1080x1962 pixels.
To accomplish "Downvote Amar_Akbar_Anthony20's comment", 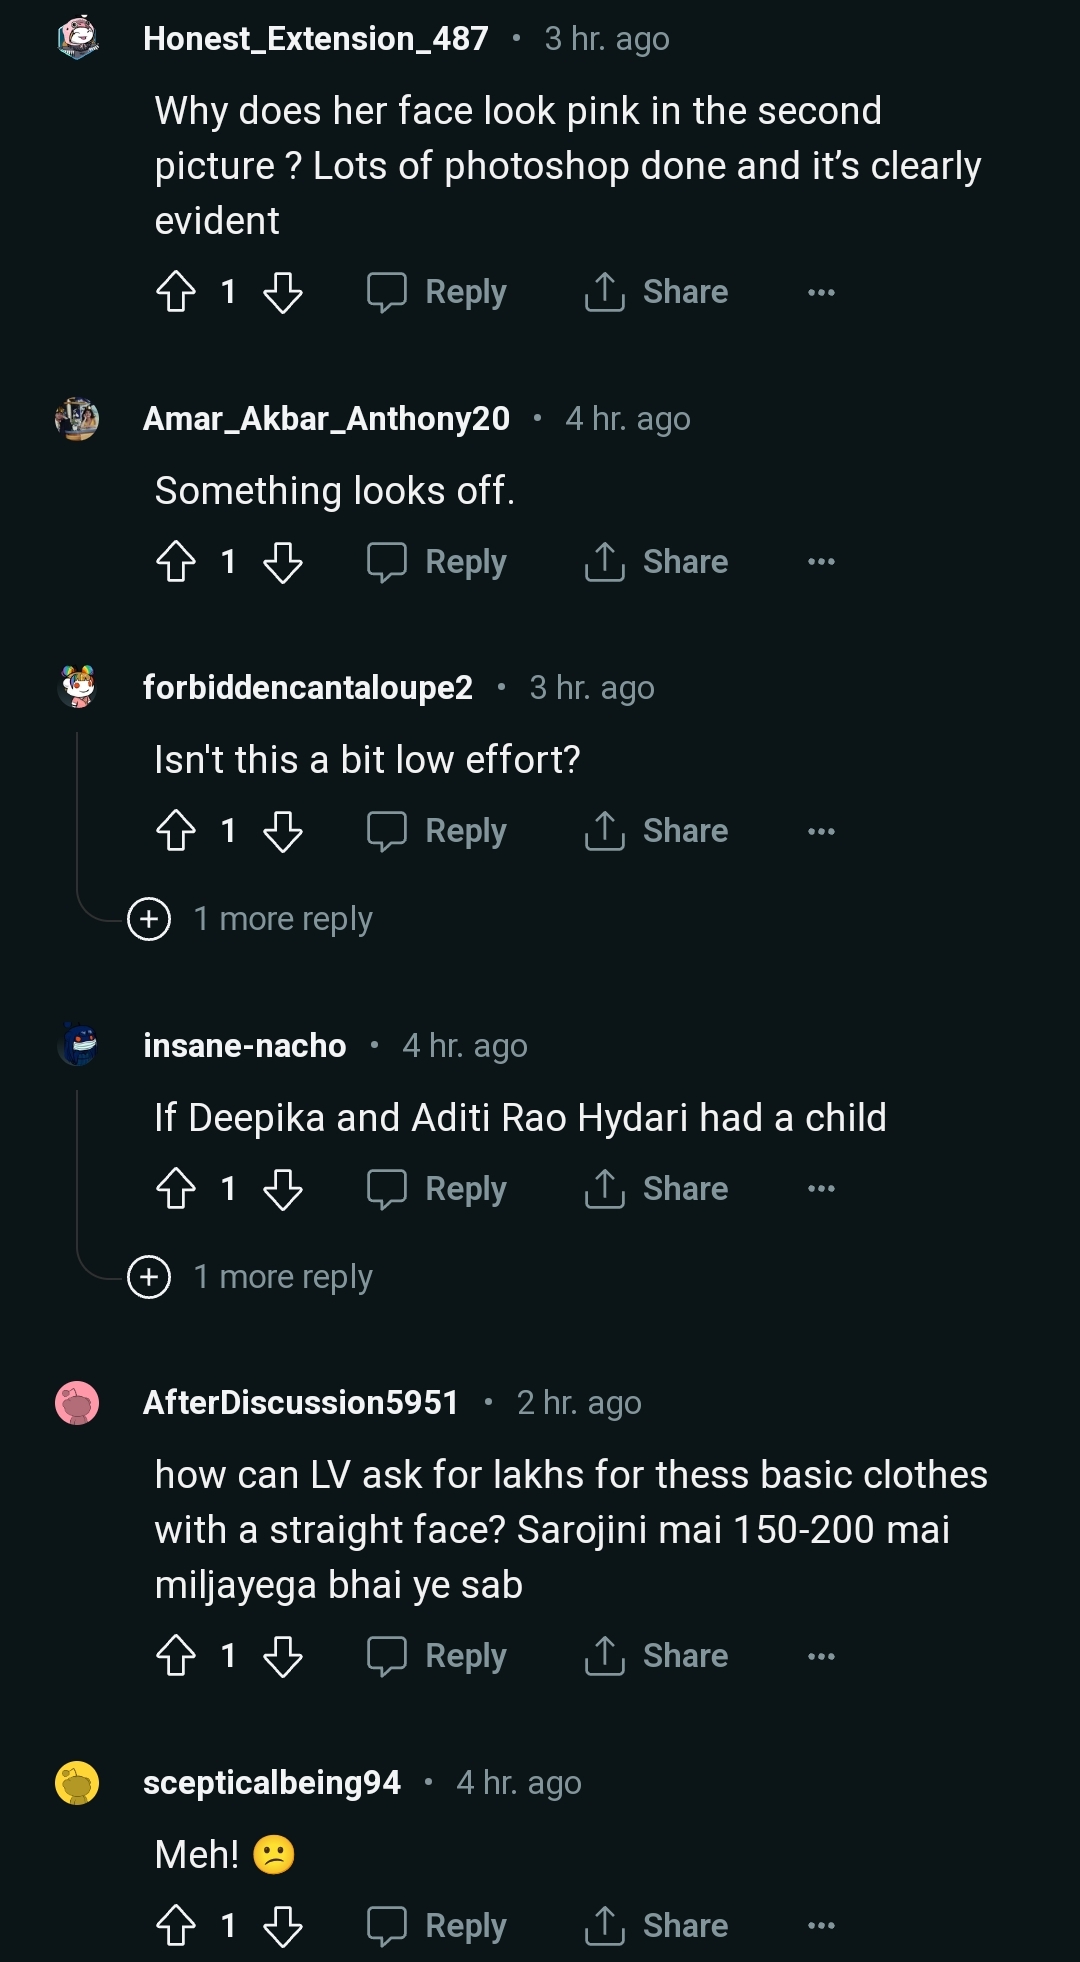I will coord(283,562).
